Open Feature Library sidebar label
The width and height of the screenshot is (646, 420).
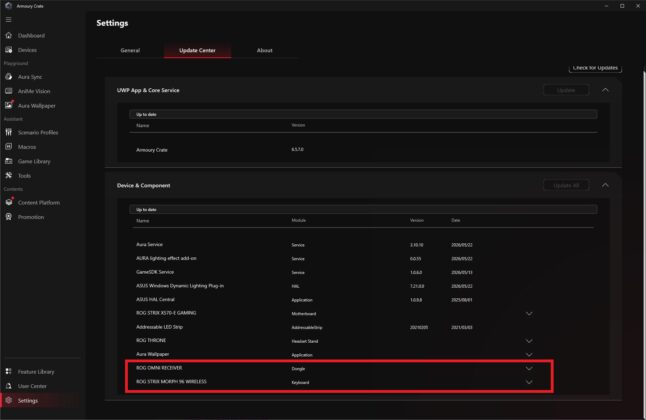pyautogui.click(x=36, y=371)
